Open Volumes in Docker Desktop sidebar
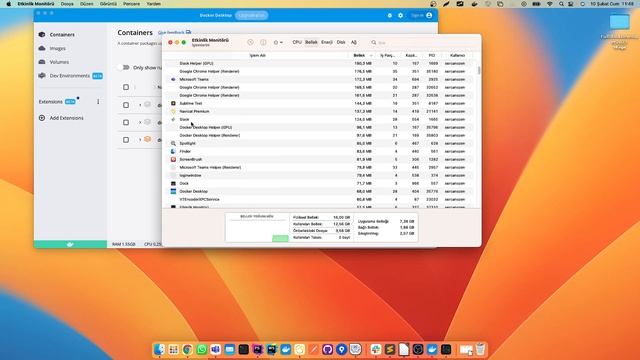Screen dimensions: 640x360 point(59,62)
